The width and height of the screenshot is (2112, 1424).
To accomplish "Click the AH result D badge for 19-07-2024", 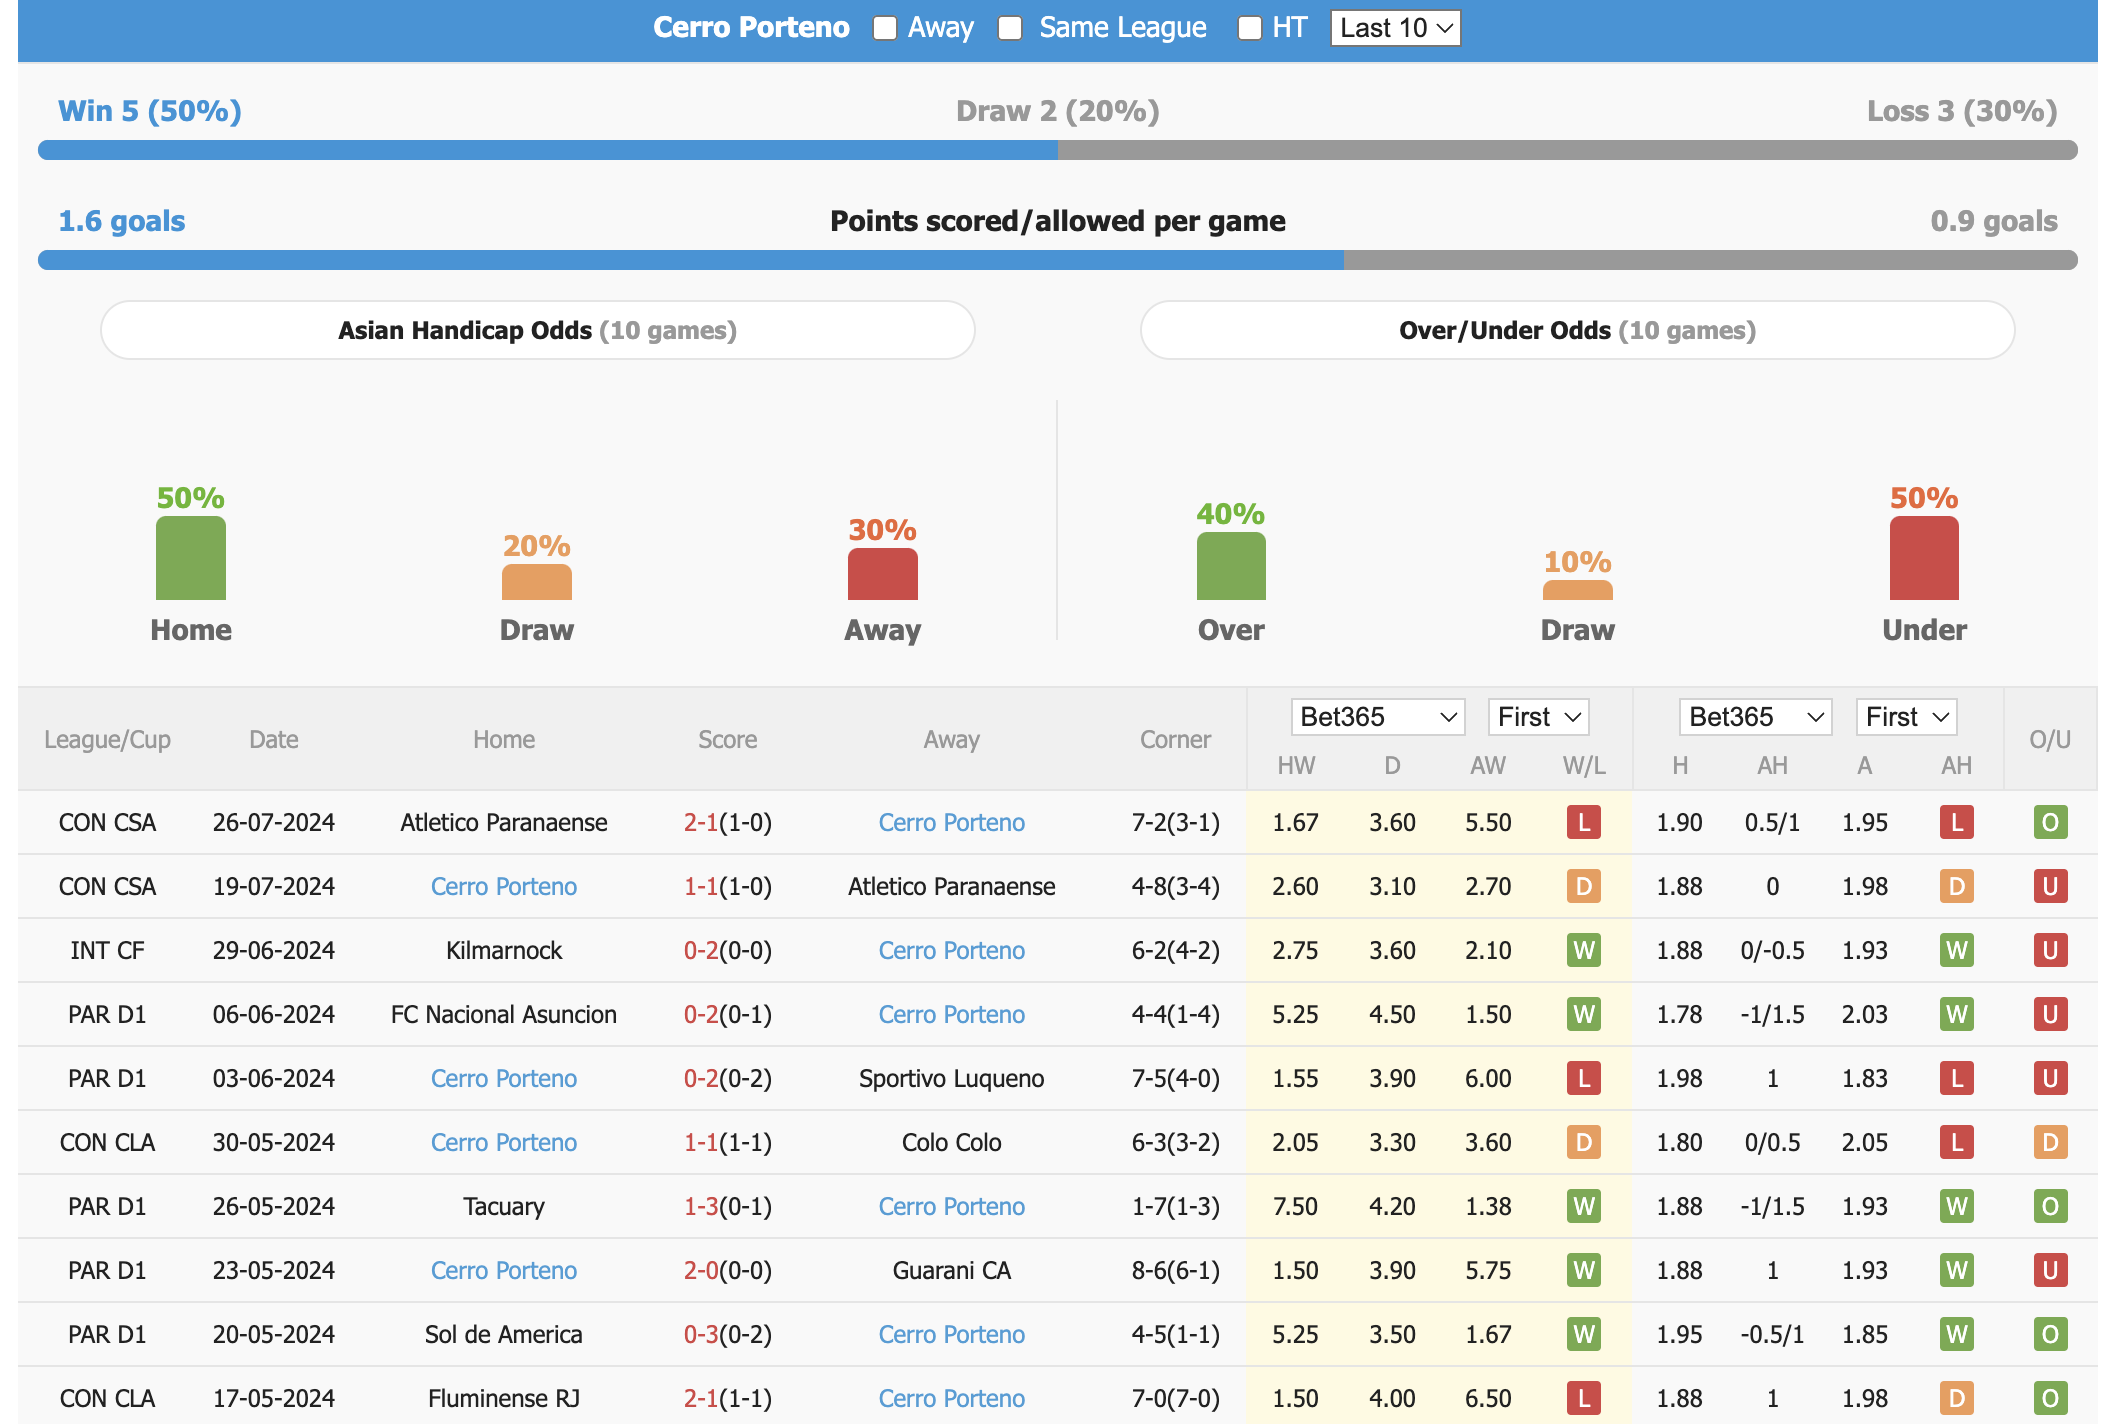I will (x=1957, y=886).
